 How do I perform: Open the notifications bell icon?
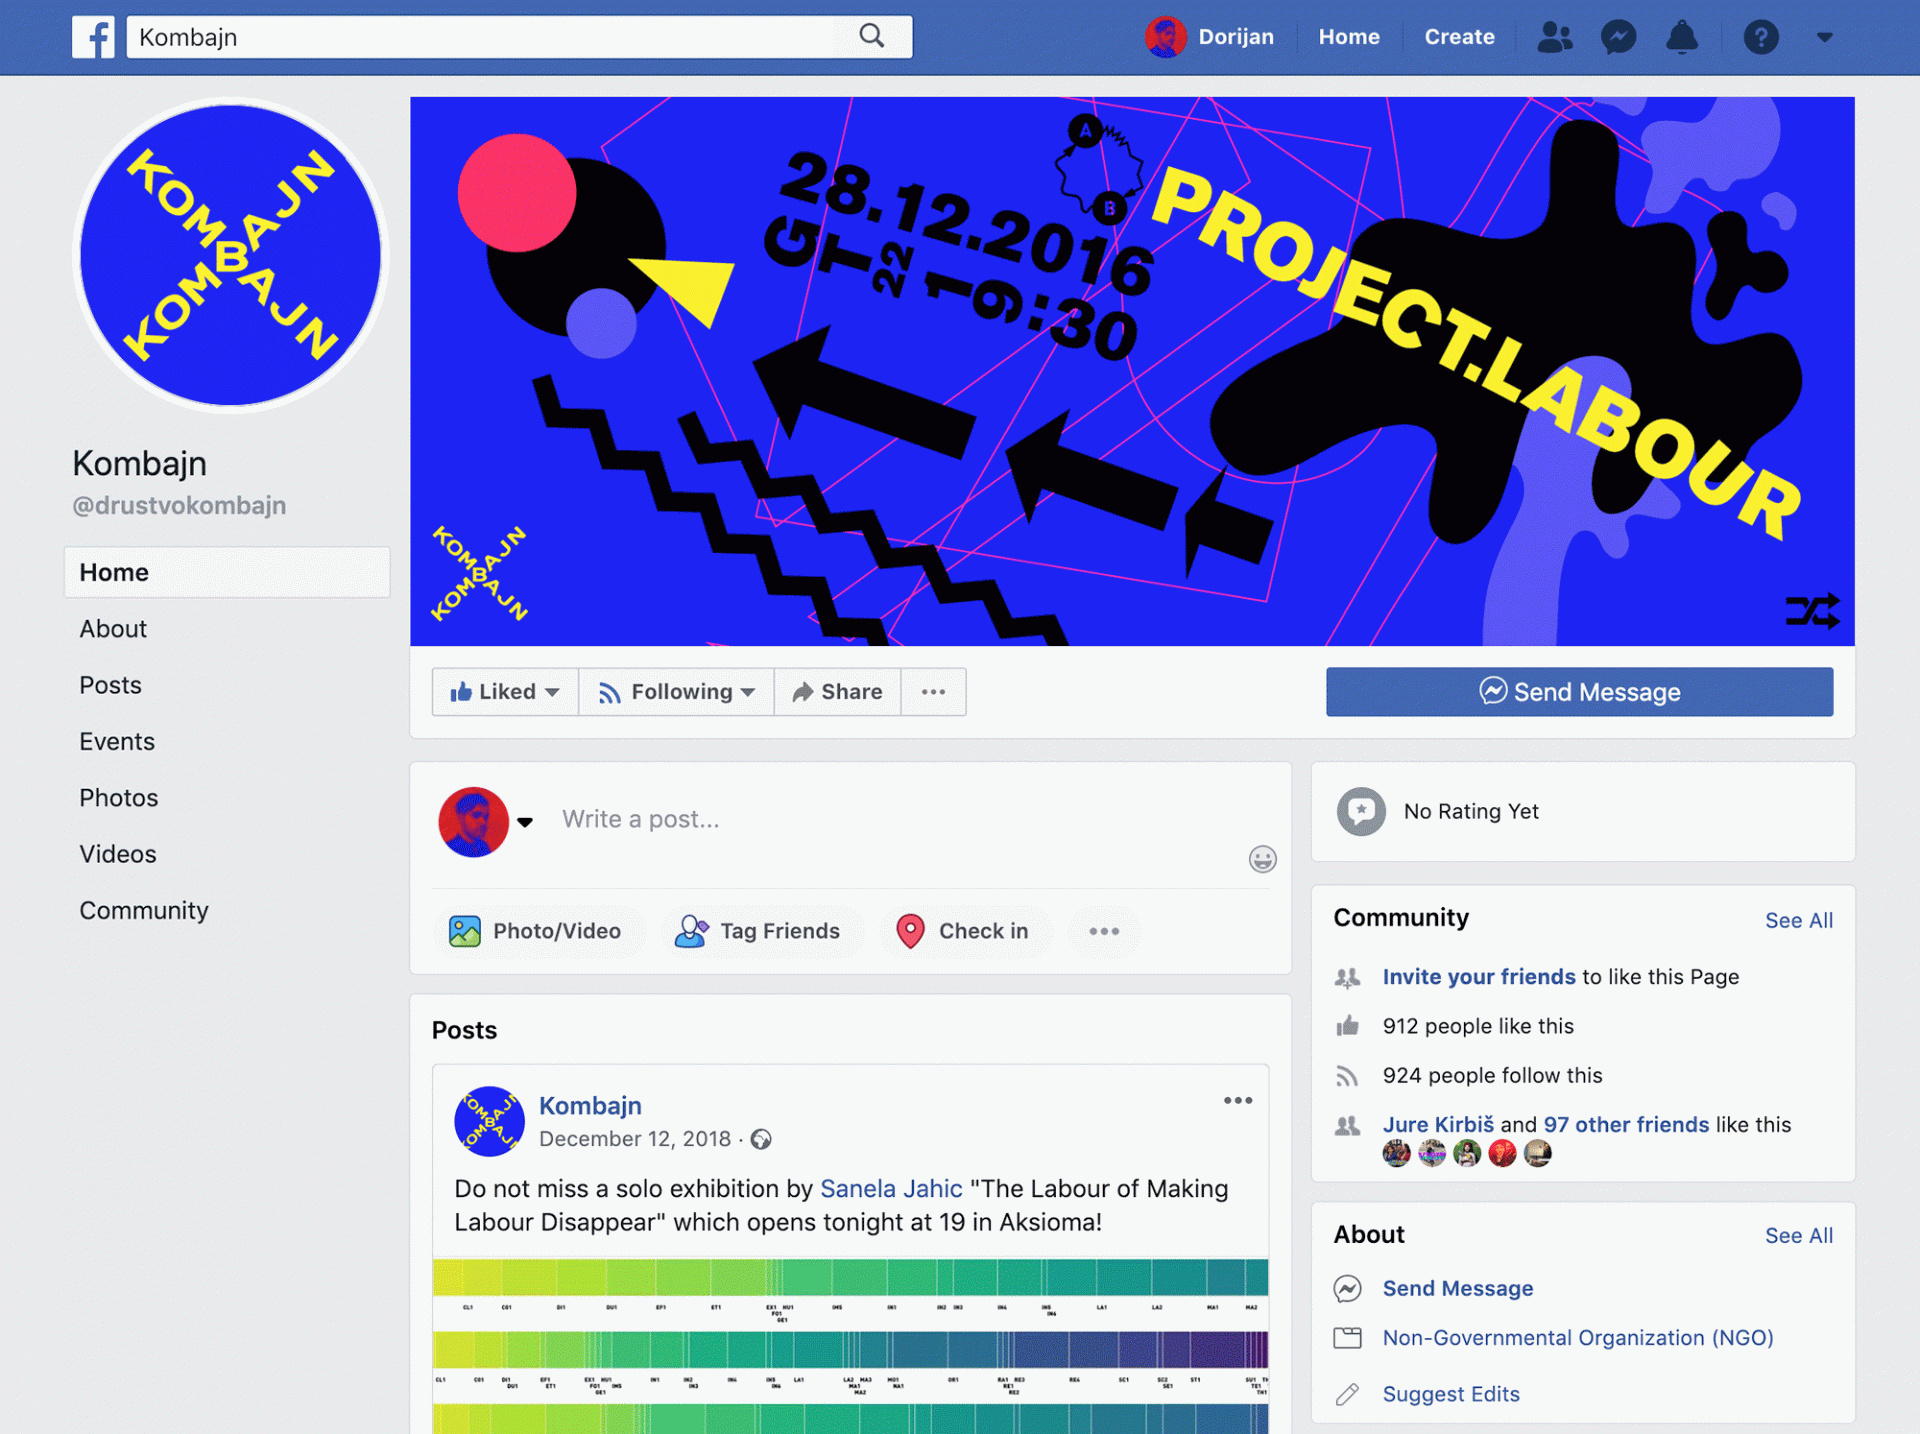coord(1682,37)
